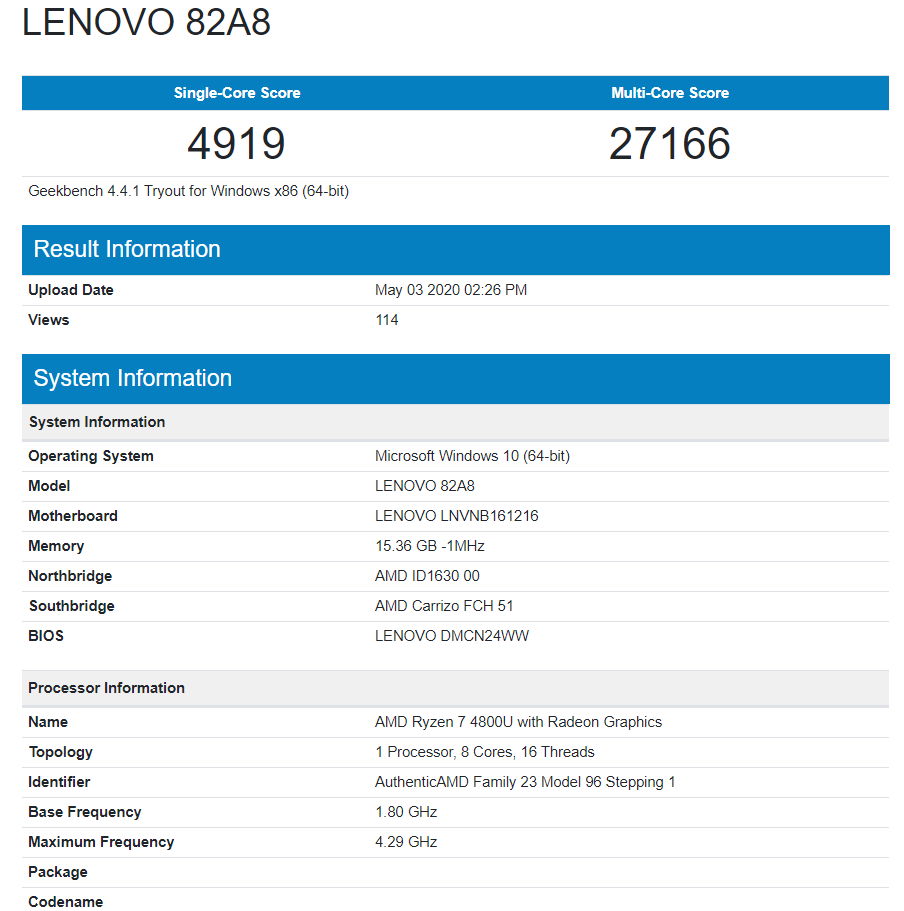Select the Geekbench 4.4.1 Tryout version line

click(189, 191)
